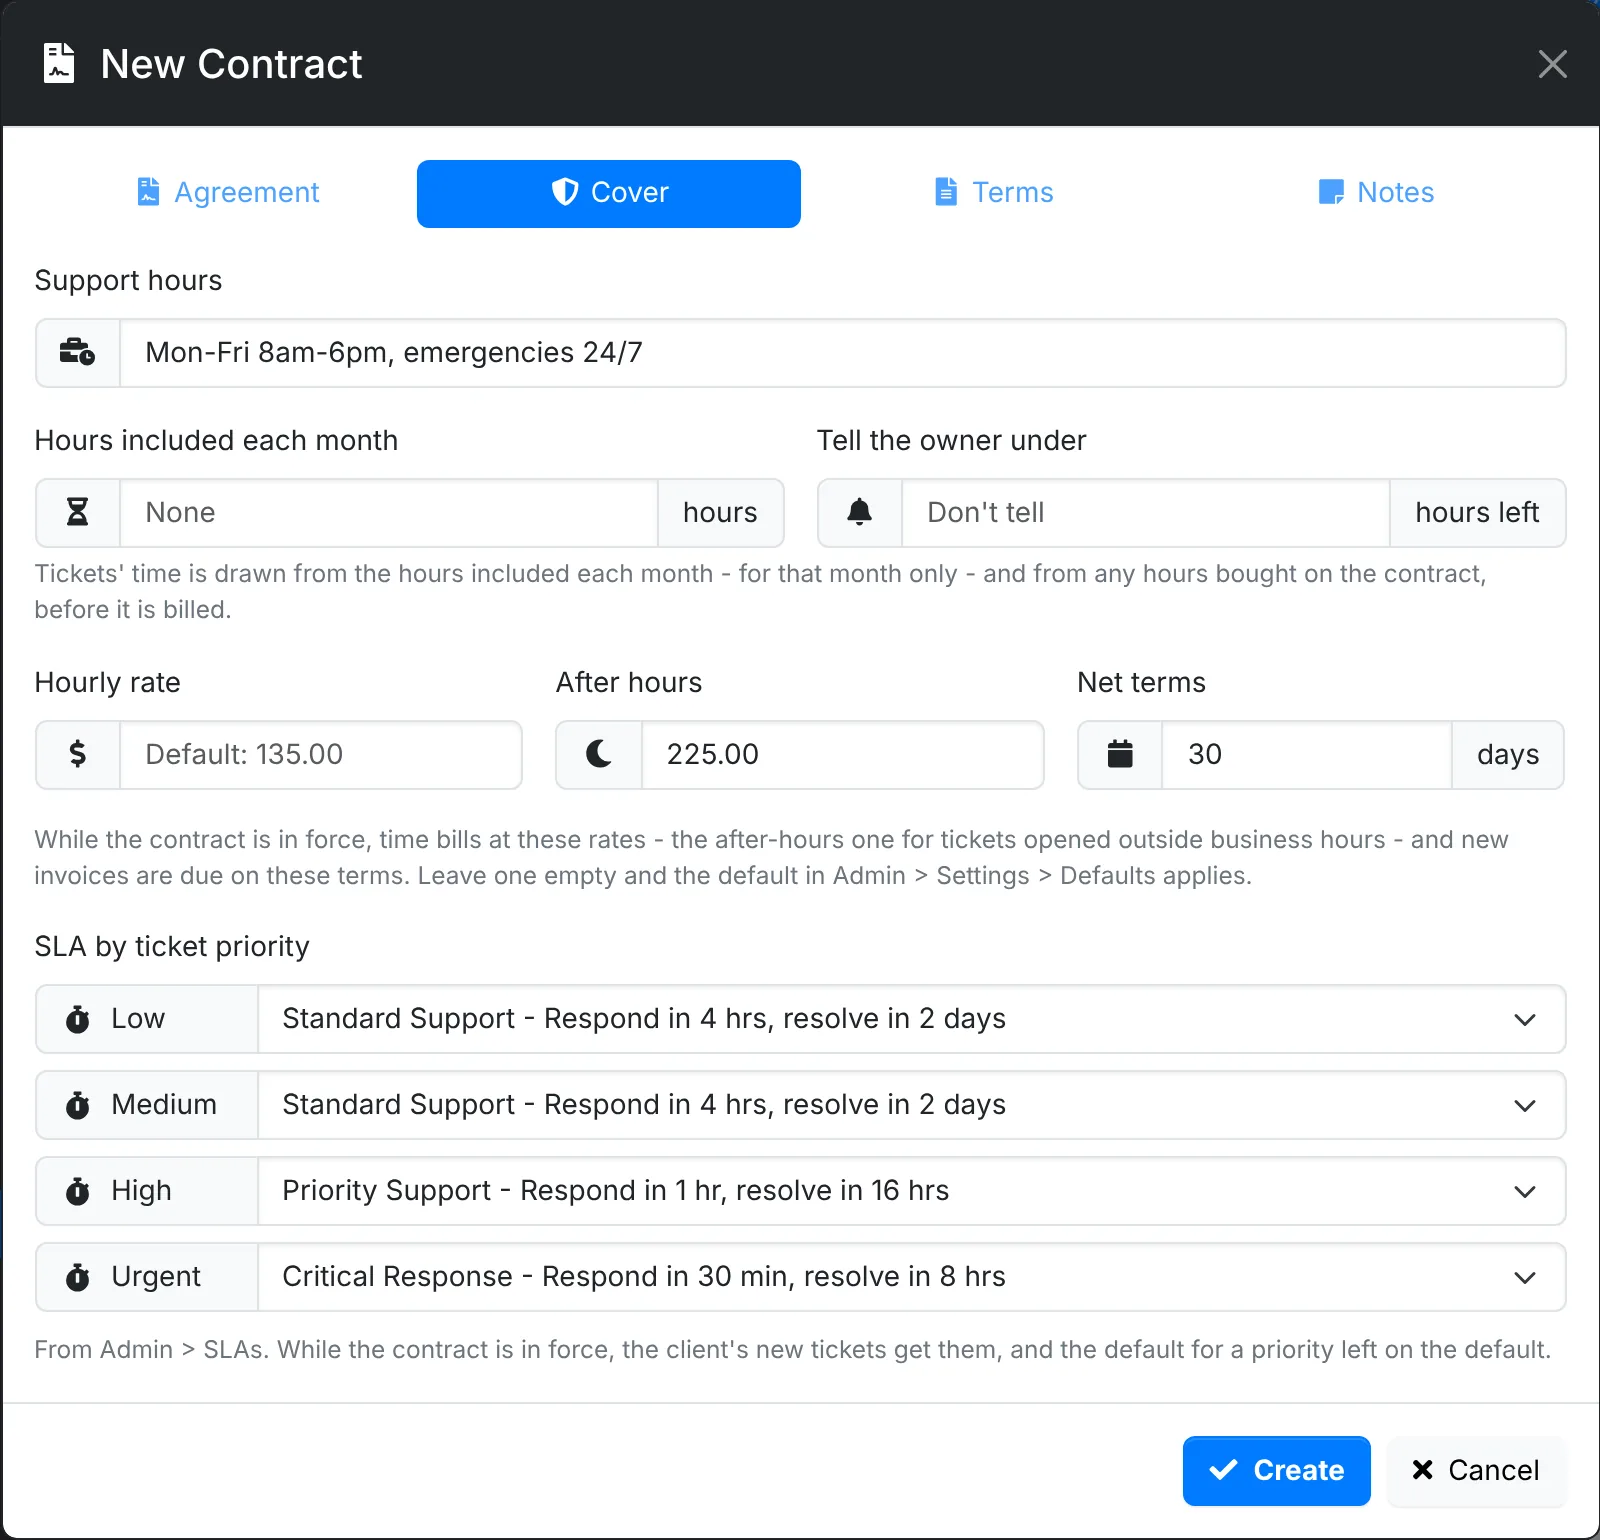
Task: Click the 'Net terms' label
Action: 1141,683
